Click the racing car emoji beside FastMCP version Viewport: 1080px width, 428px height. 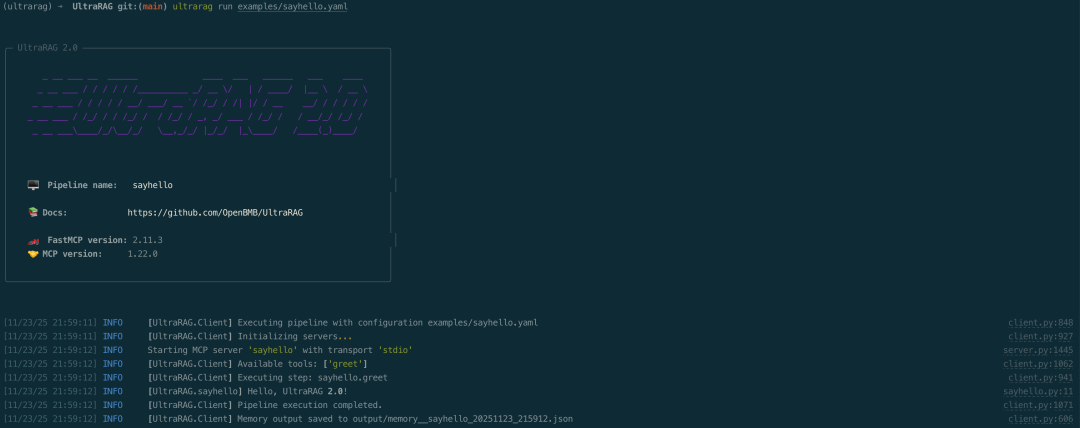[33, 241]
